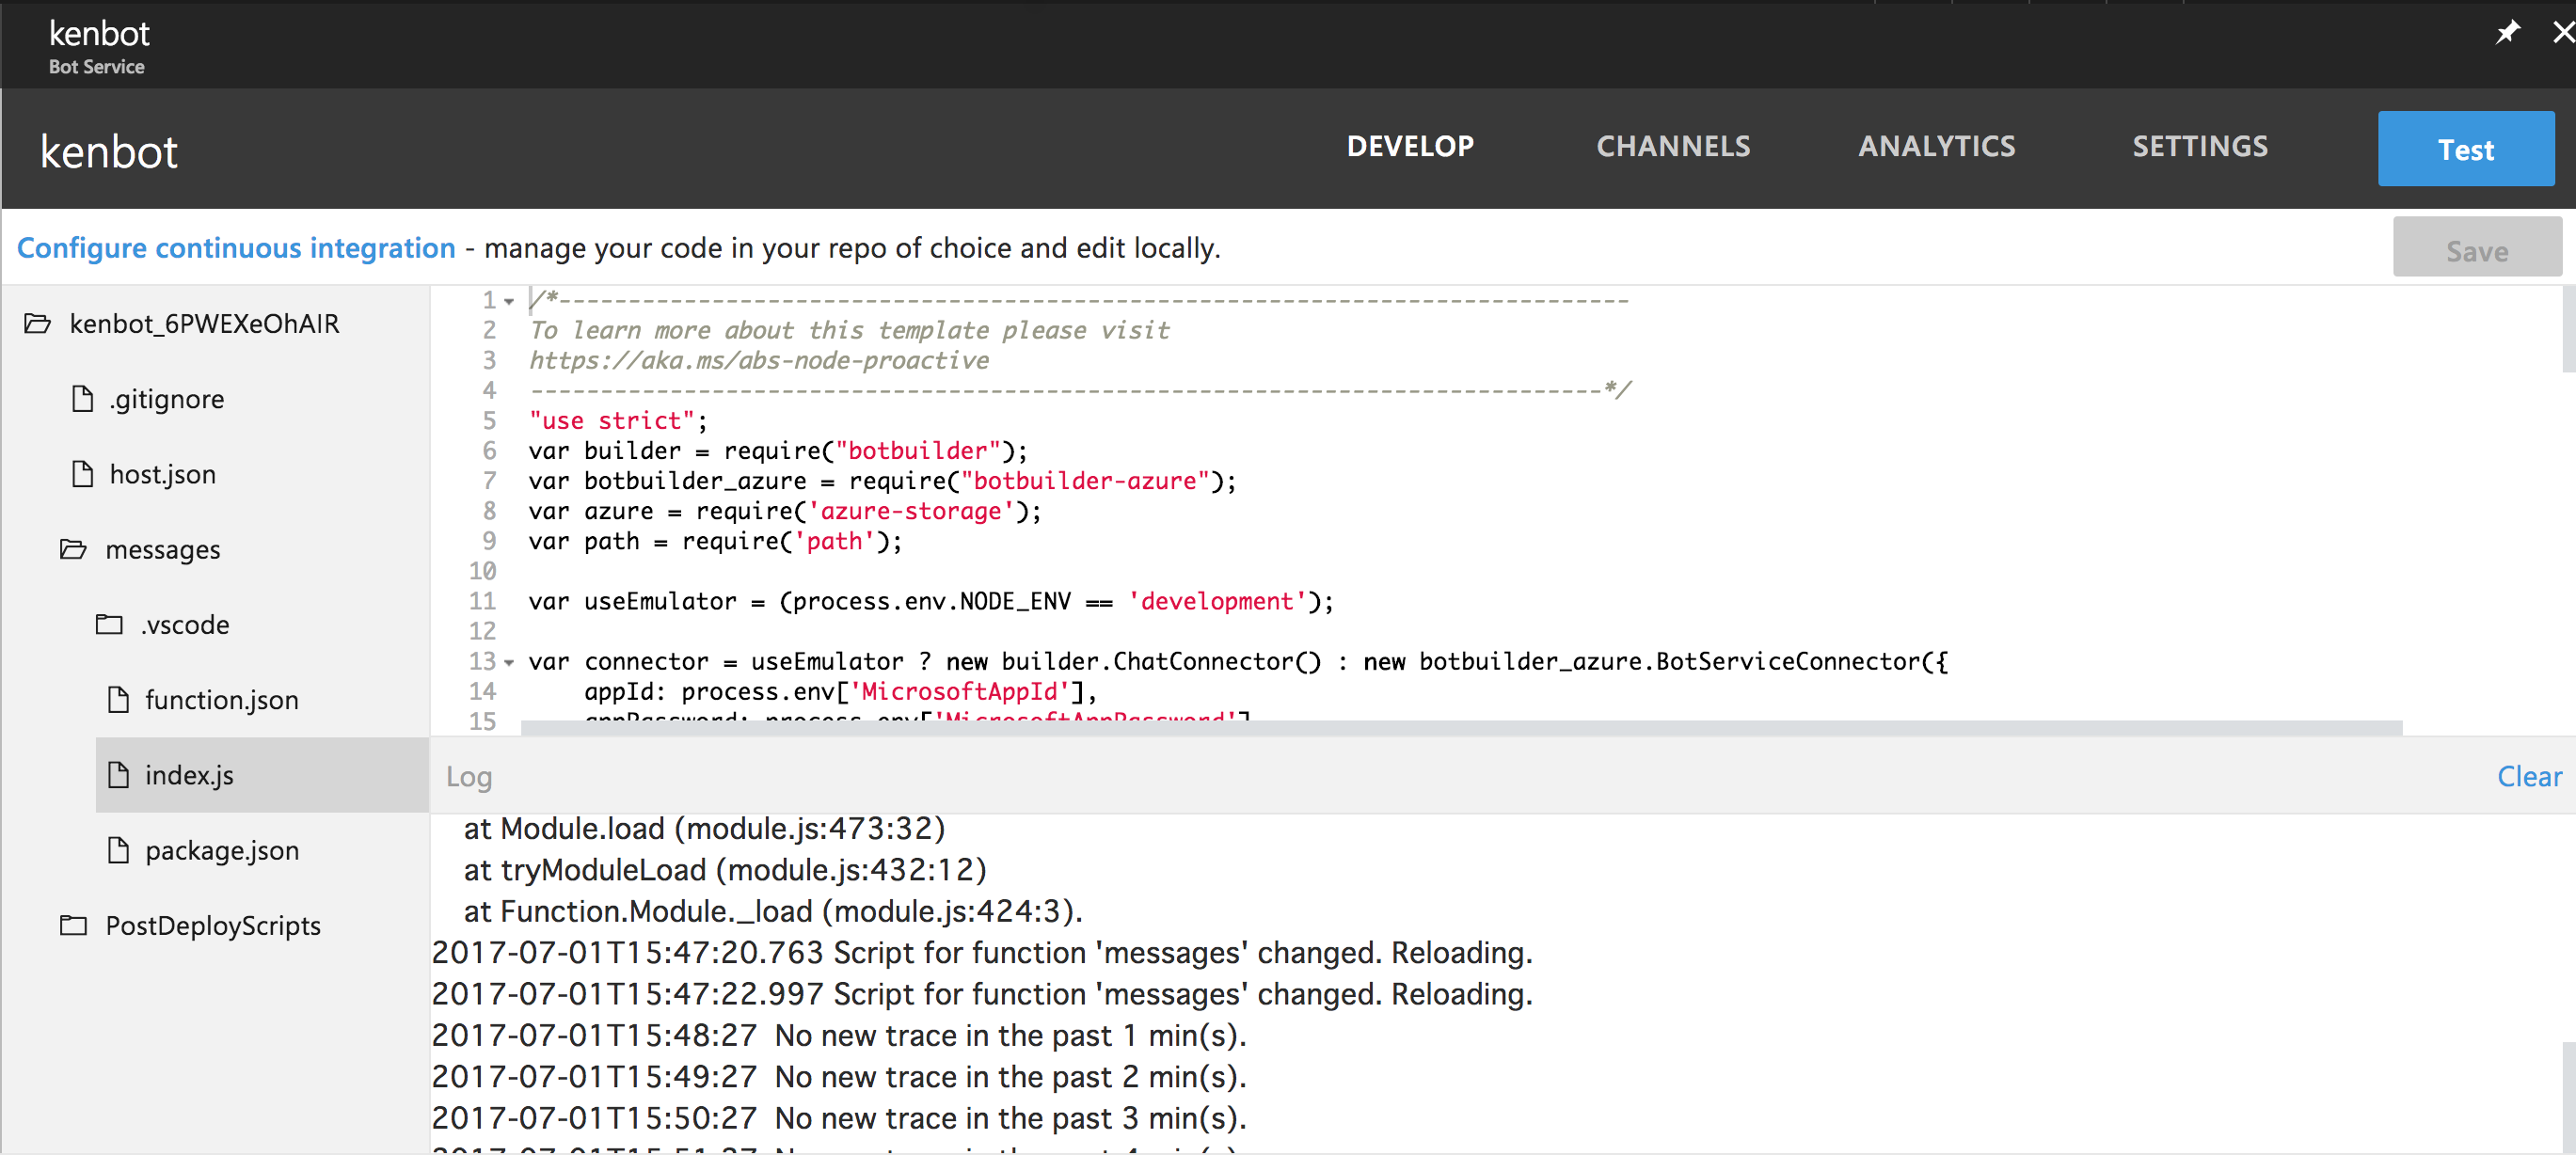Expand PostDeployScripts folder via its icon
2576x1155 pixels.
pyautogui.click(x=73, y=925)
